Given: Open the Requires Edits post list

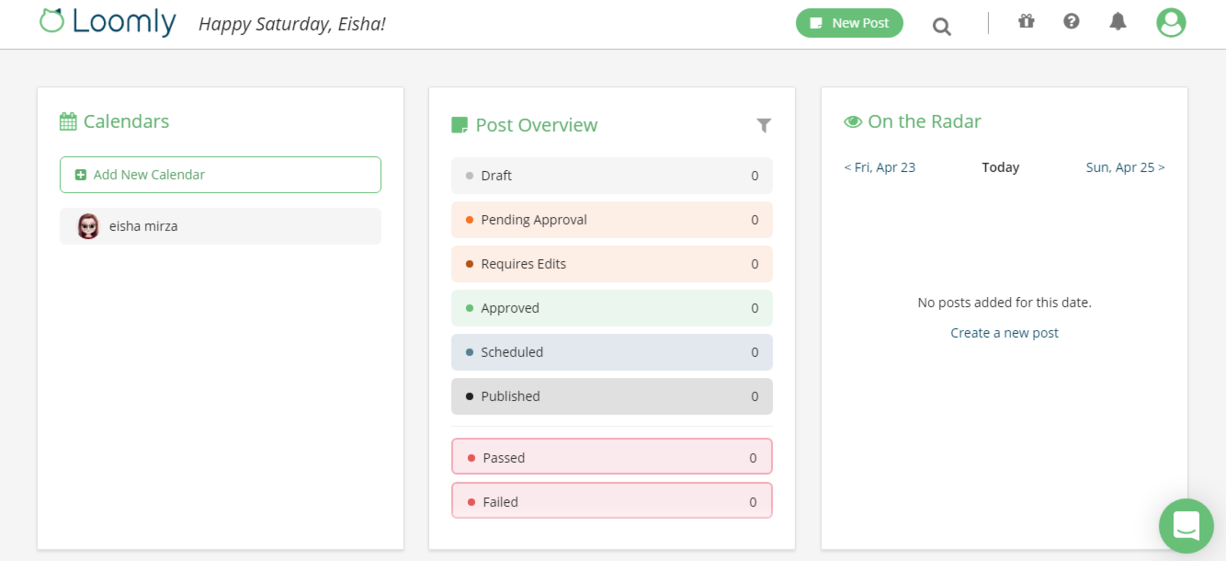Looking at the screenshot, I should 612,264.
